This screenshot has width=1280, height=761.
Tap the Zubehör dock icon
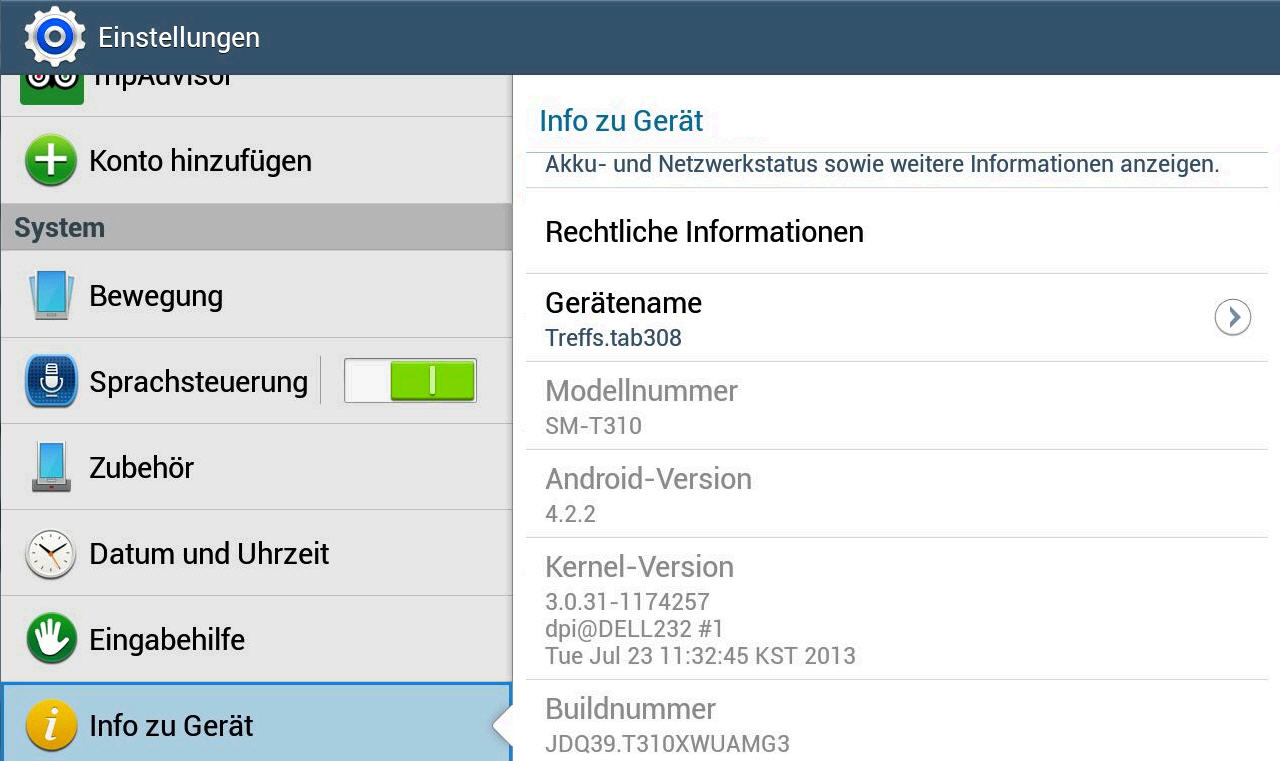point(51,467)
